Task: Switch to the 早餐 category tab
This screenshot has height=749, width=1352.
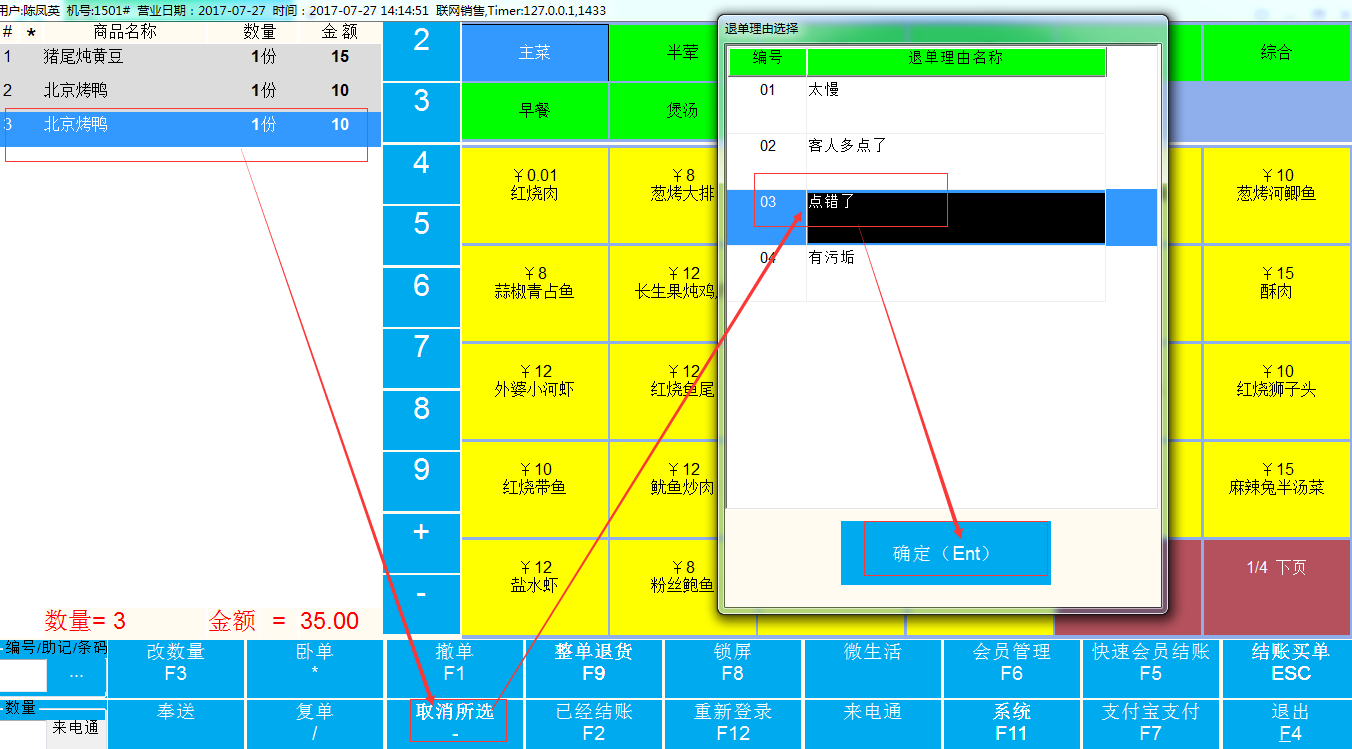Action: (535, 111)
